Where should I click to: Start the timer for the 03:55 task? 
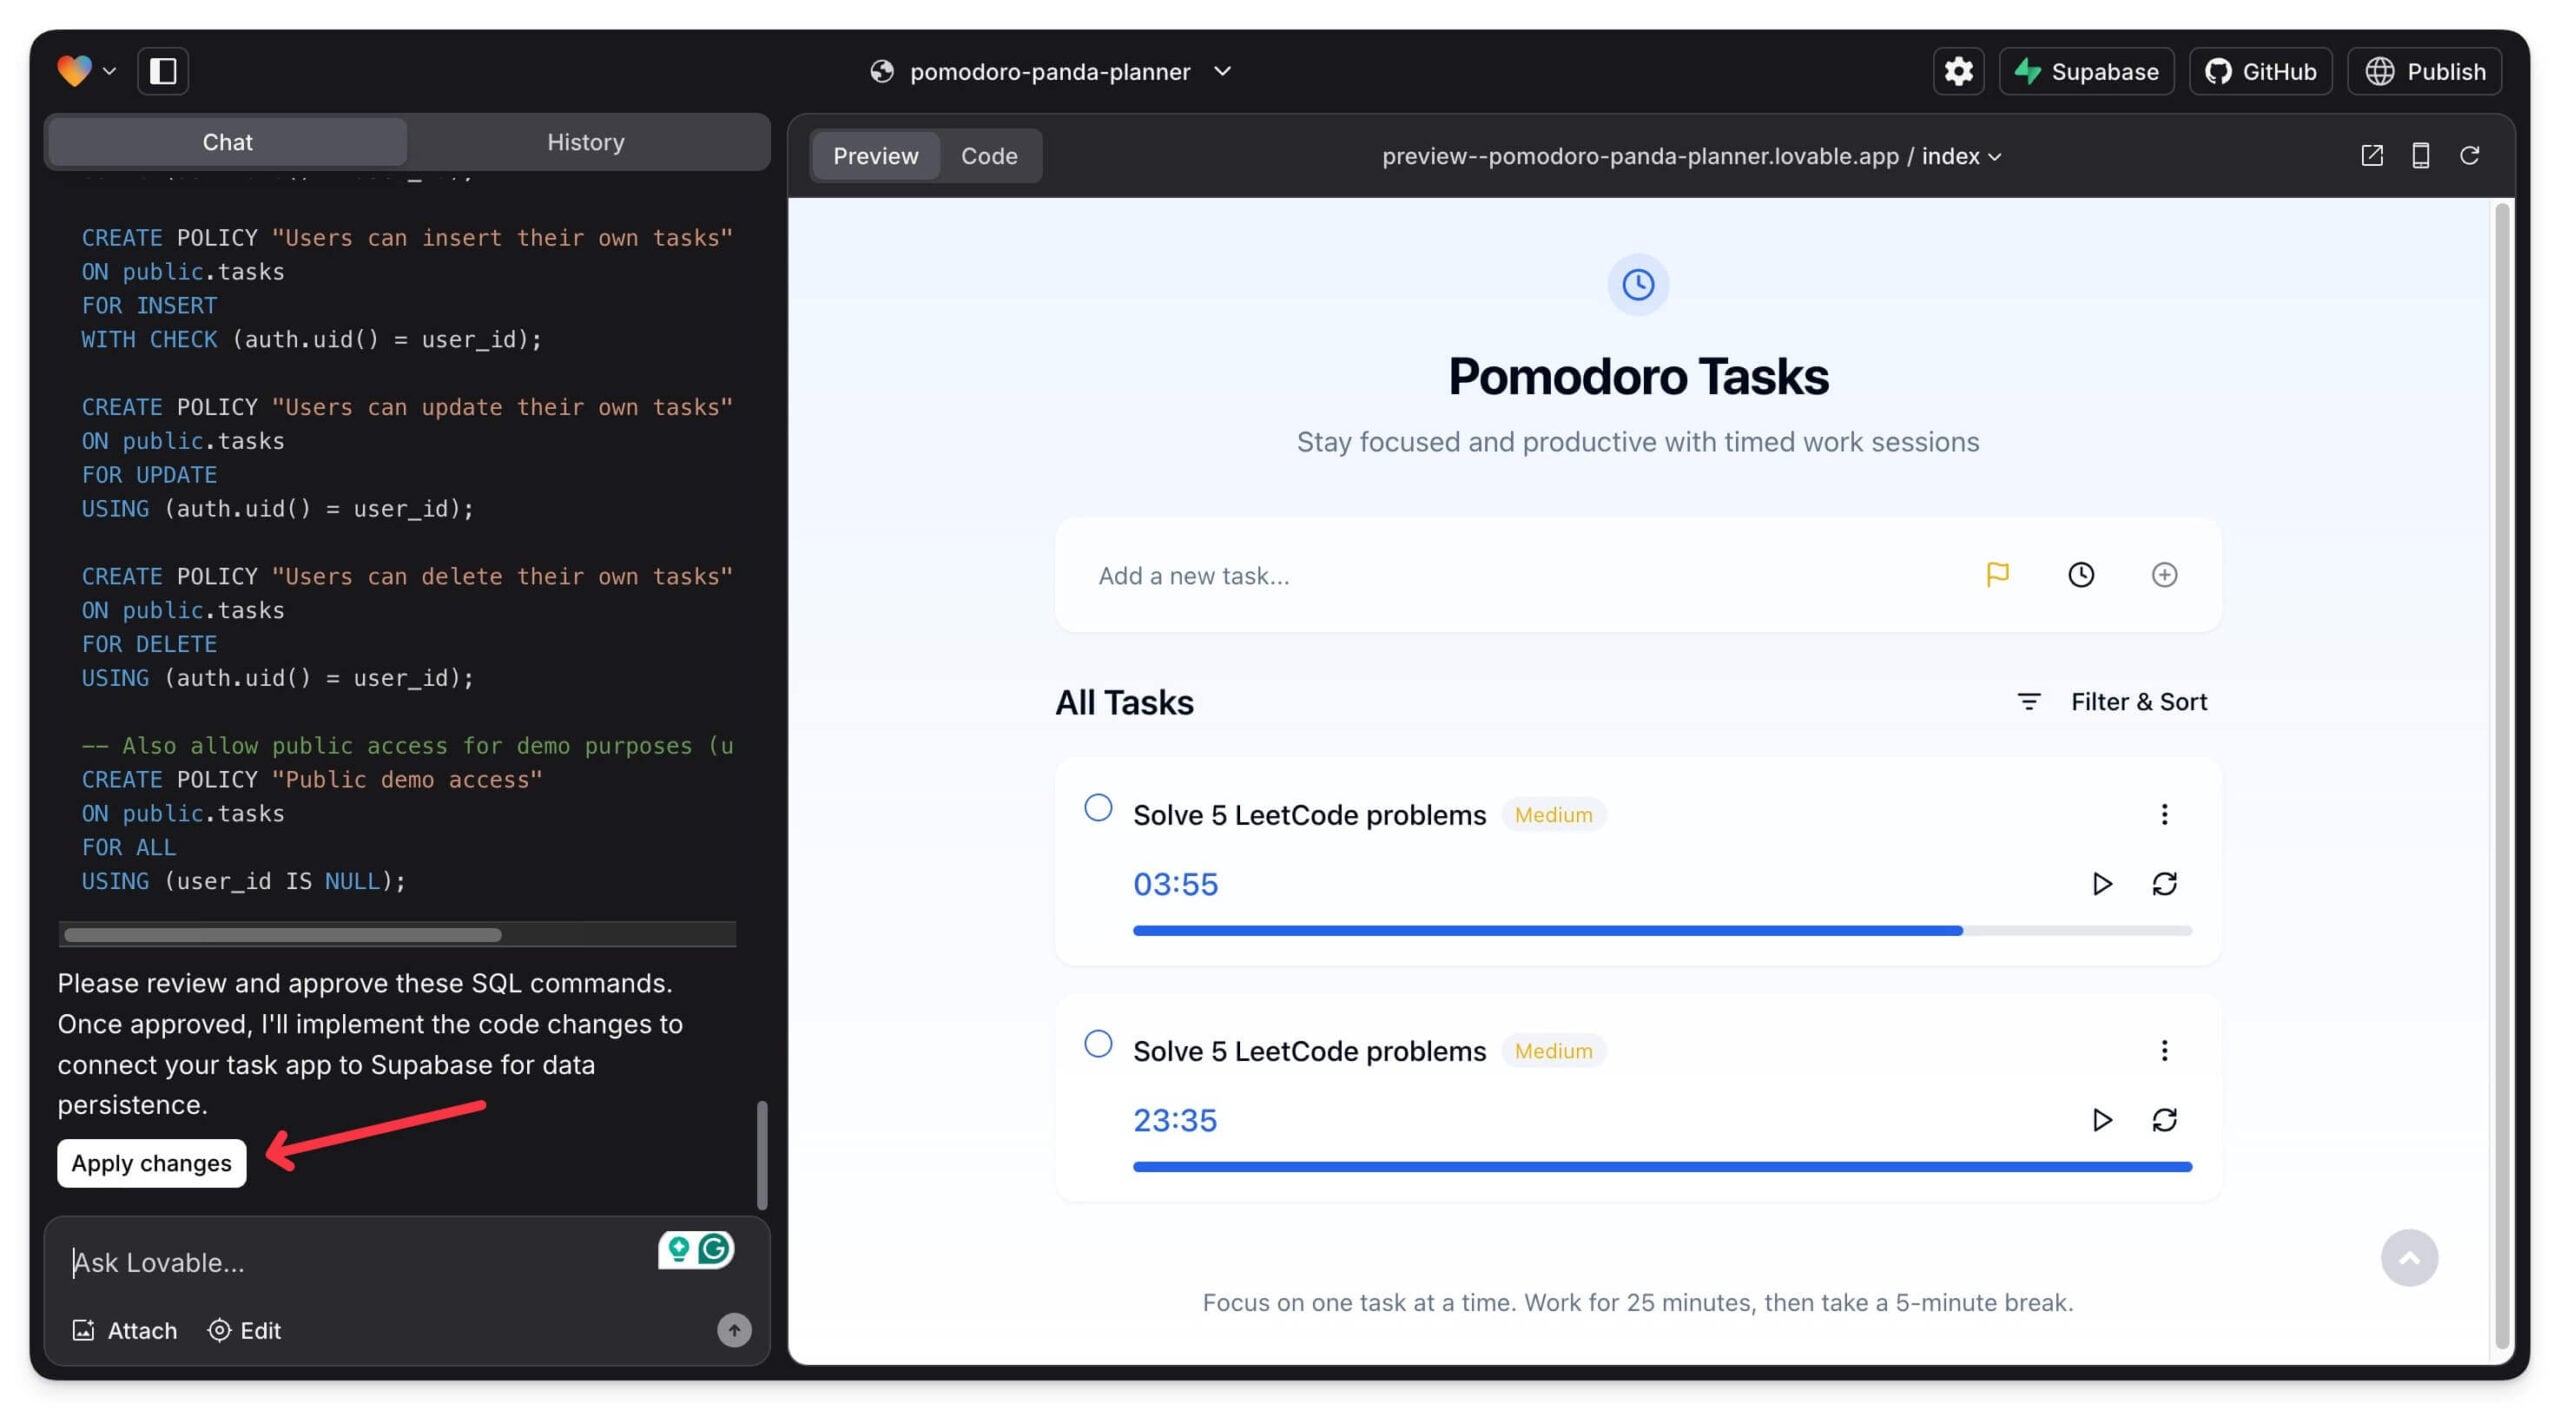pyautogui.click(x=2101, y=883)
